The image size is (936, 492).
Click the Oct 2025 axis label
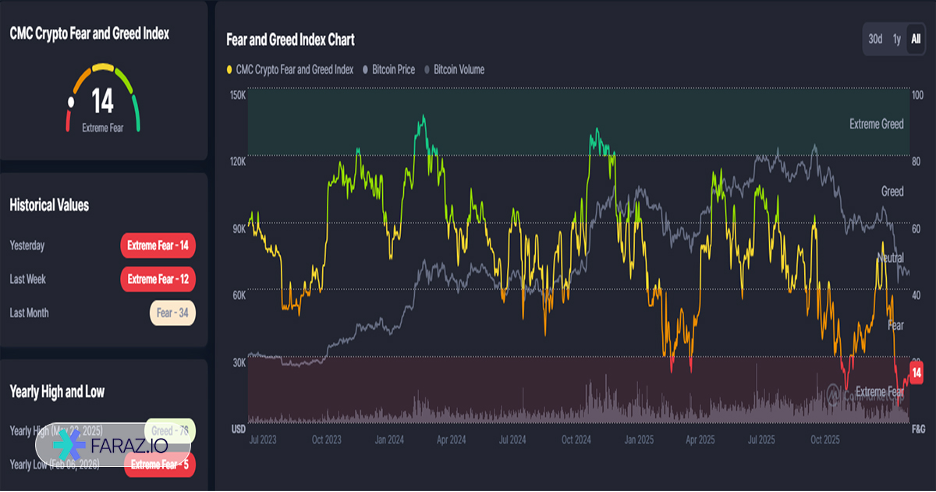click(x=825, y=440)
